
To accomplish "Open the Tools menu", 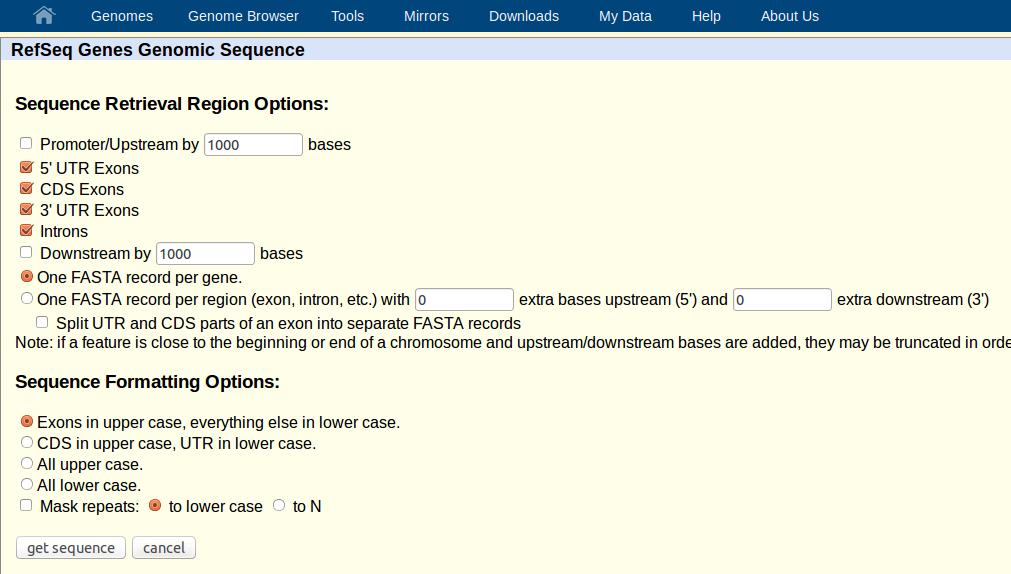I will click(x=348, y=16).
